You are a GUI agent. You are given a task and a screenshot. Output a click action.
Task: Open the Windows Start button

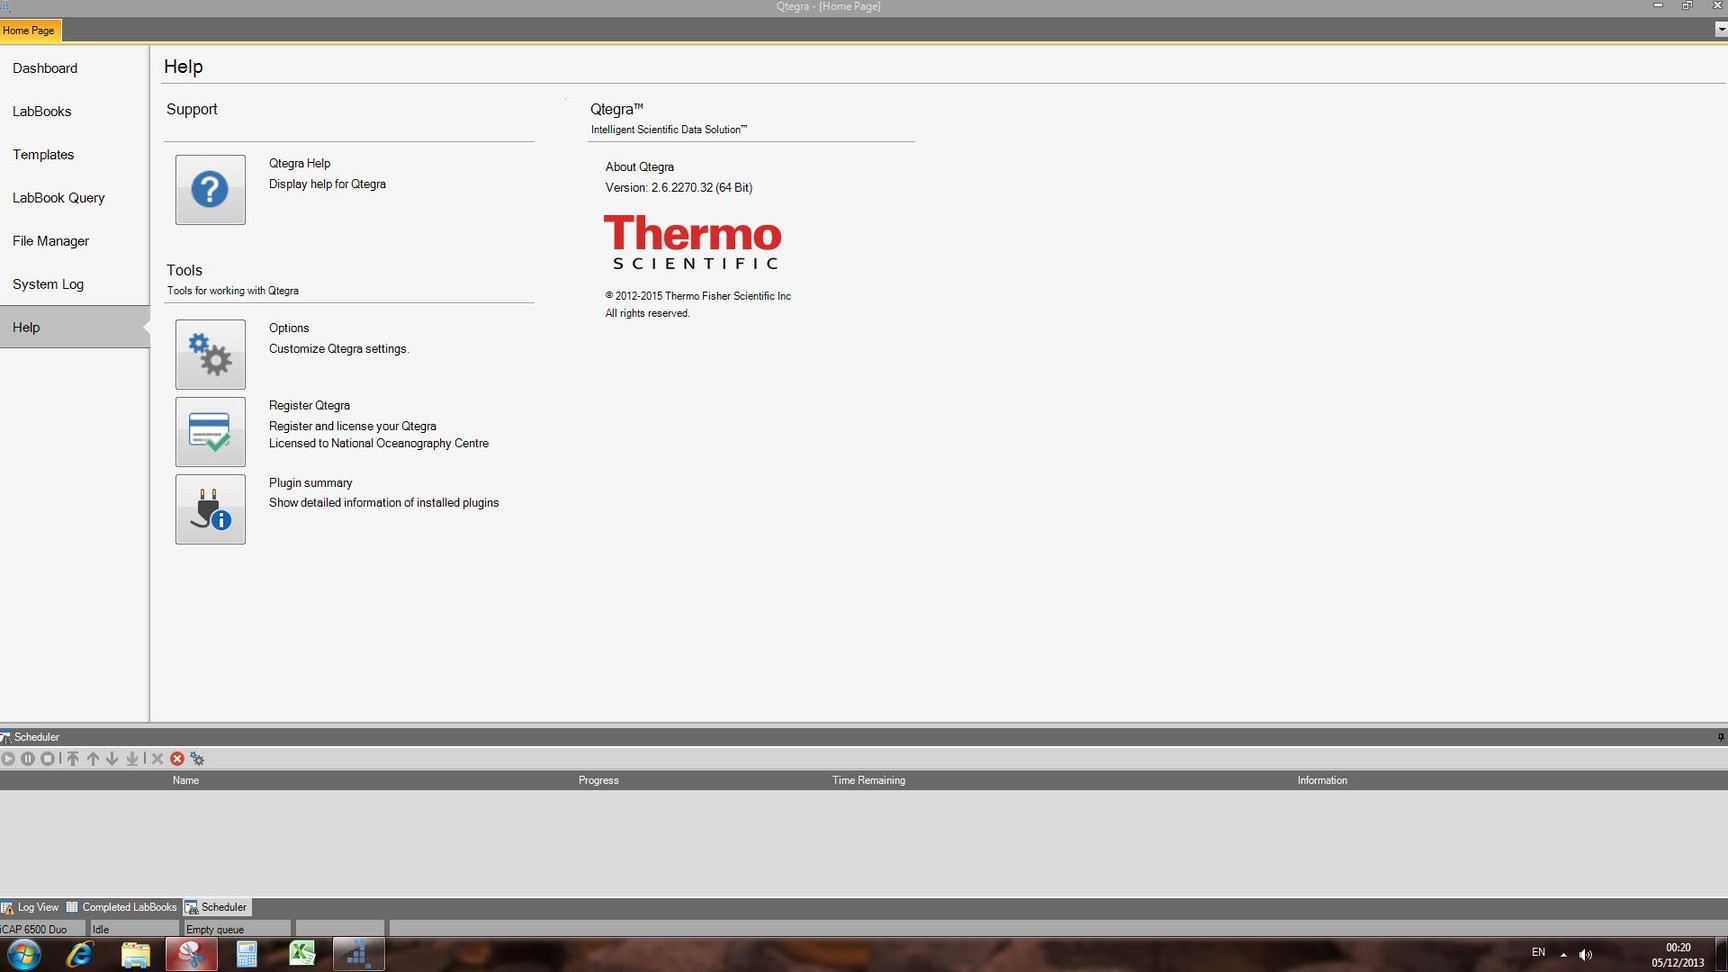[x=24, y=954]
